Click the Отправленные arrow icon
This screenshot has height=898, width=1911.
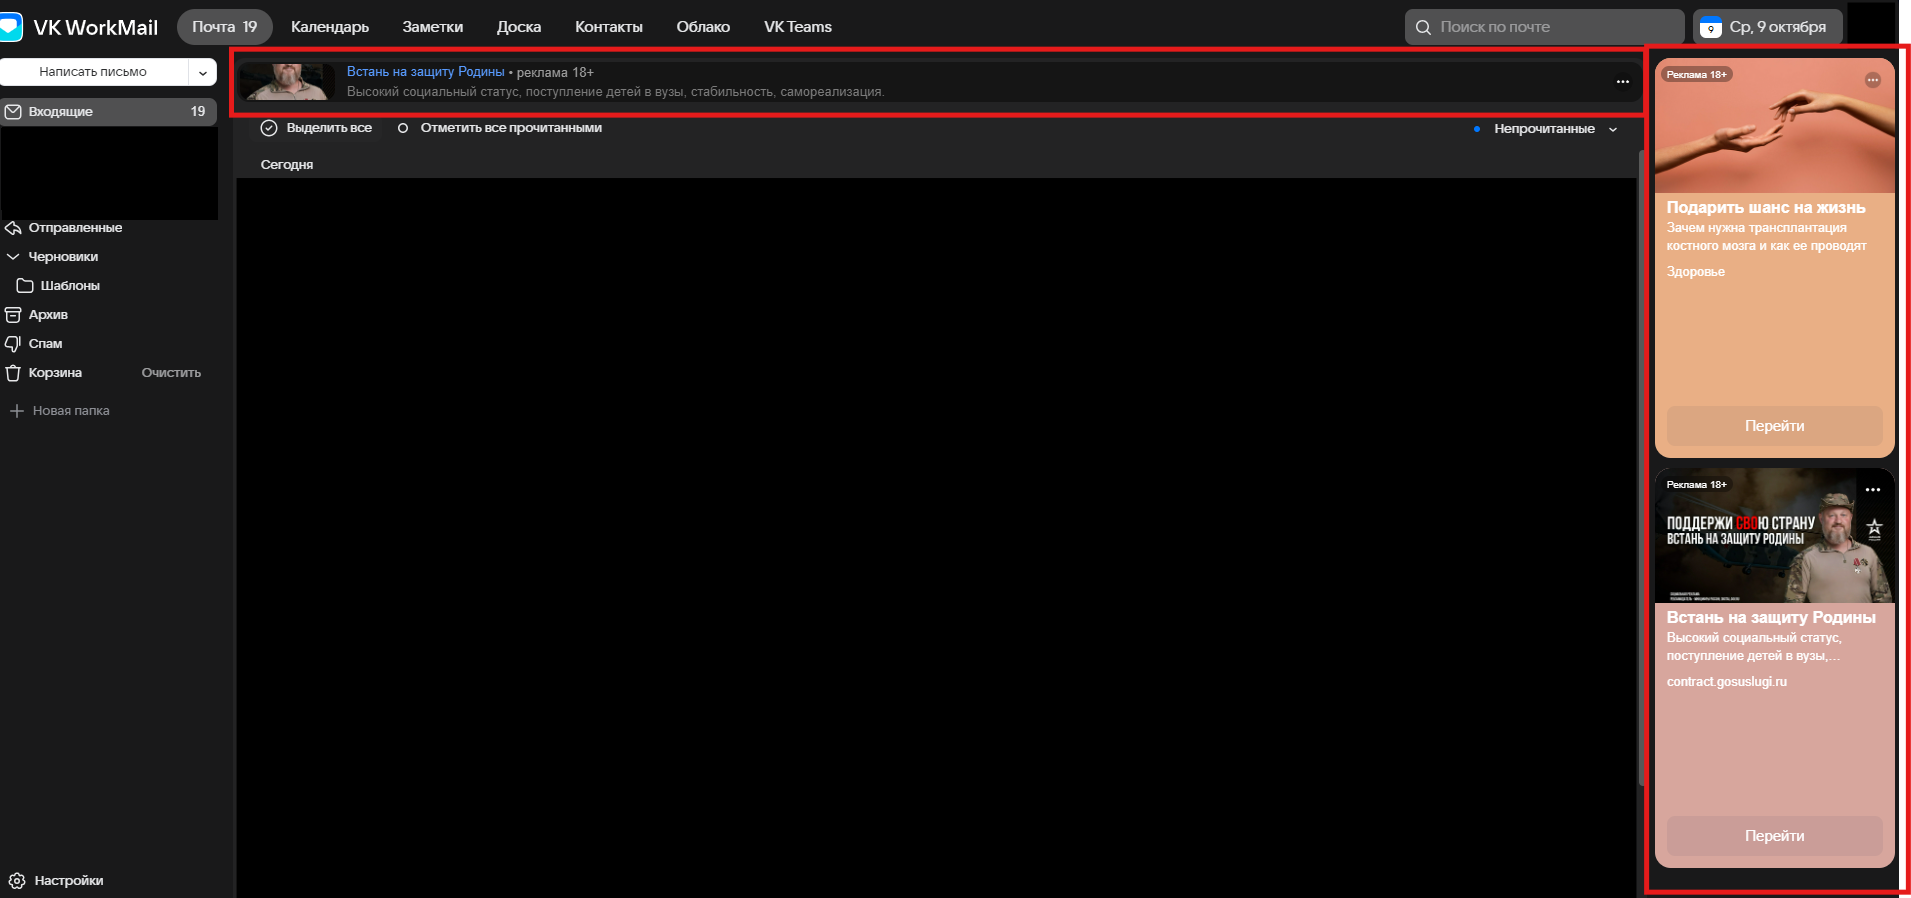point(13,228)
